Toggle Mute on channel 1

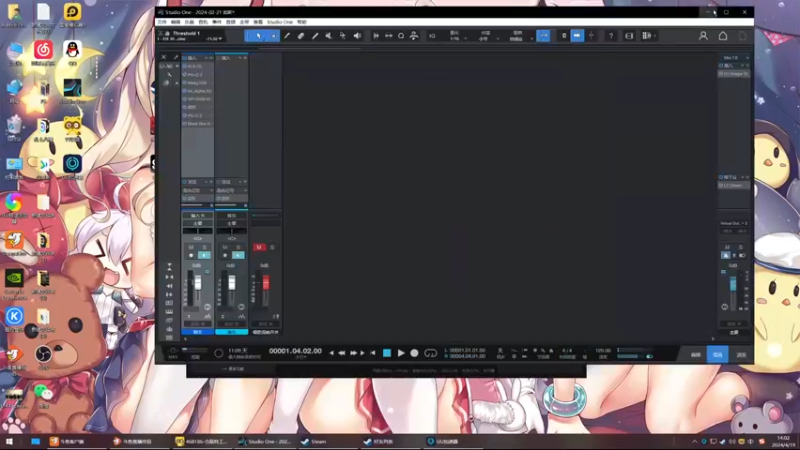pos(191,247)
